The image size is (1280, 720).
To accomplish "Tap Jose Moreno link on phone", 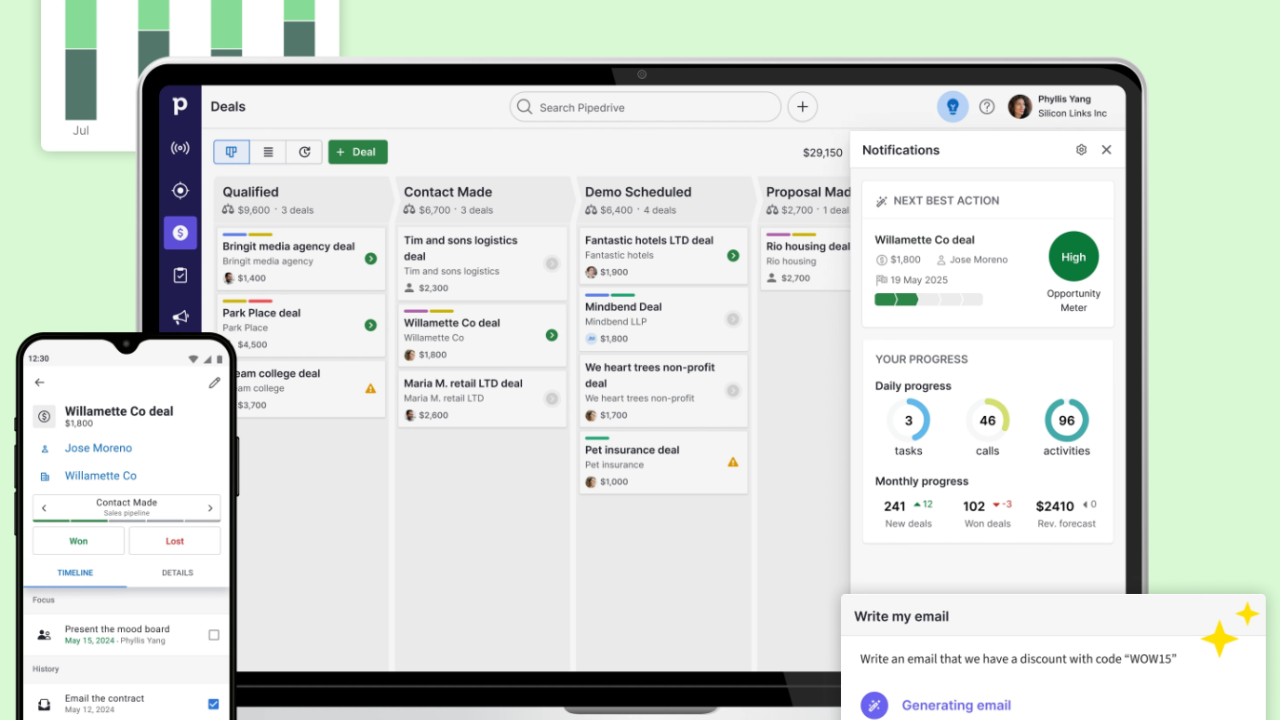I will 98,448.
